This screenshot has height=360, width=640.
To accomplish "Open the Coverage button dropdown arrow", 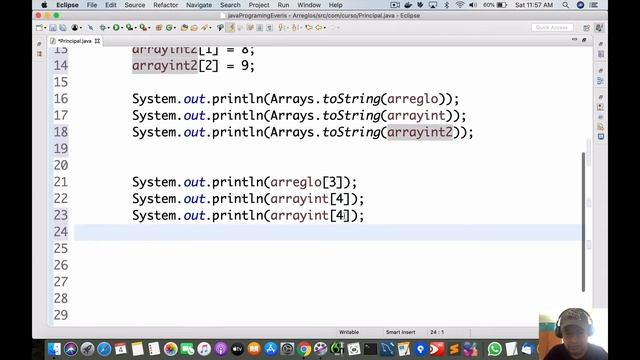I will pyautogui.click(x=136, y=28).
